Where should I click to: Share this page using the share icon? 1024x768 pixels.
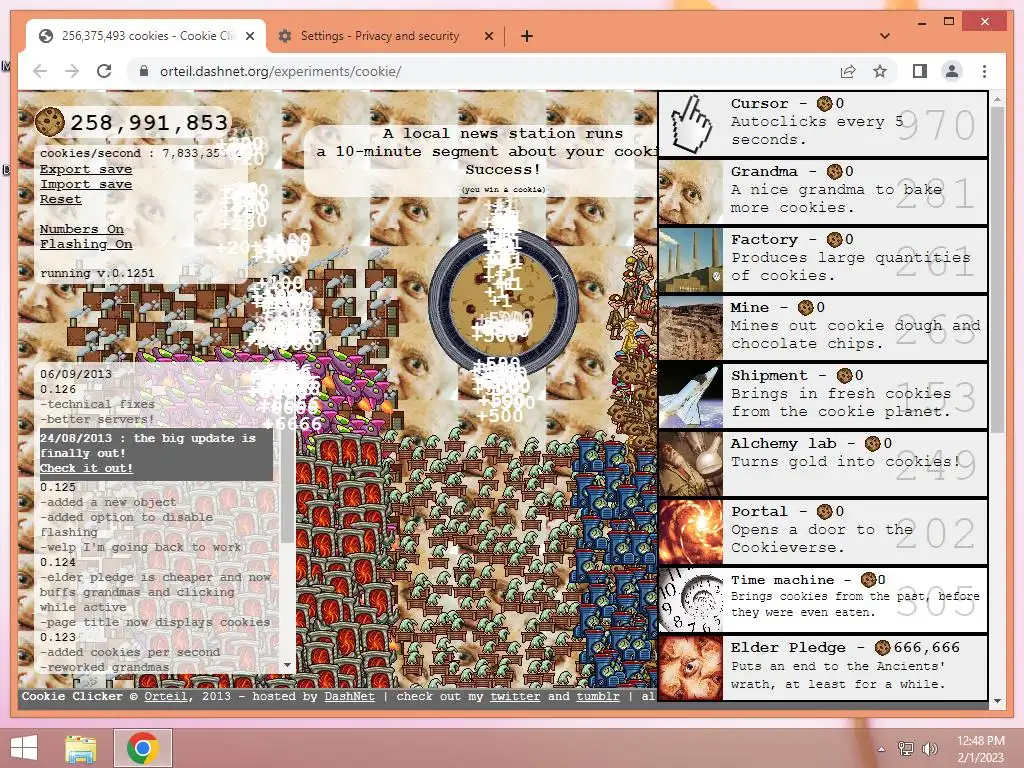pos(848,71)
